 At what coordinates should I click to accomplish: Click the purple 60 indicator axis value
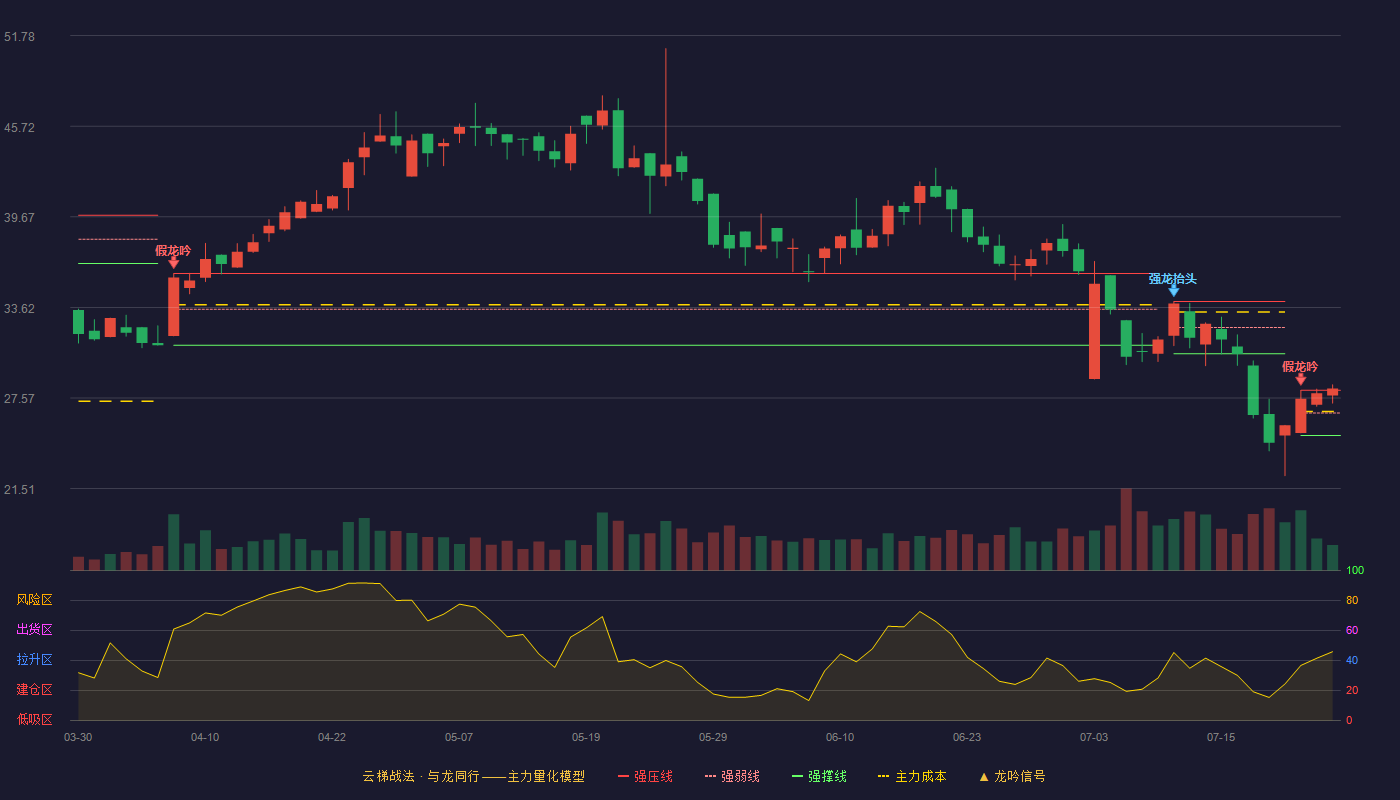pos(1352,630)
